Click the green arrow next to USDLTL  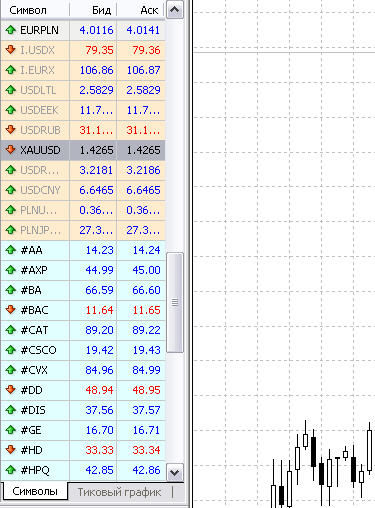click(x=11, y=90)
